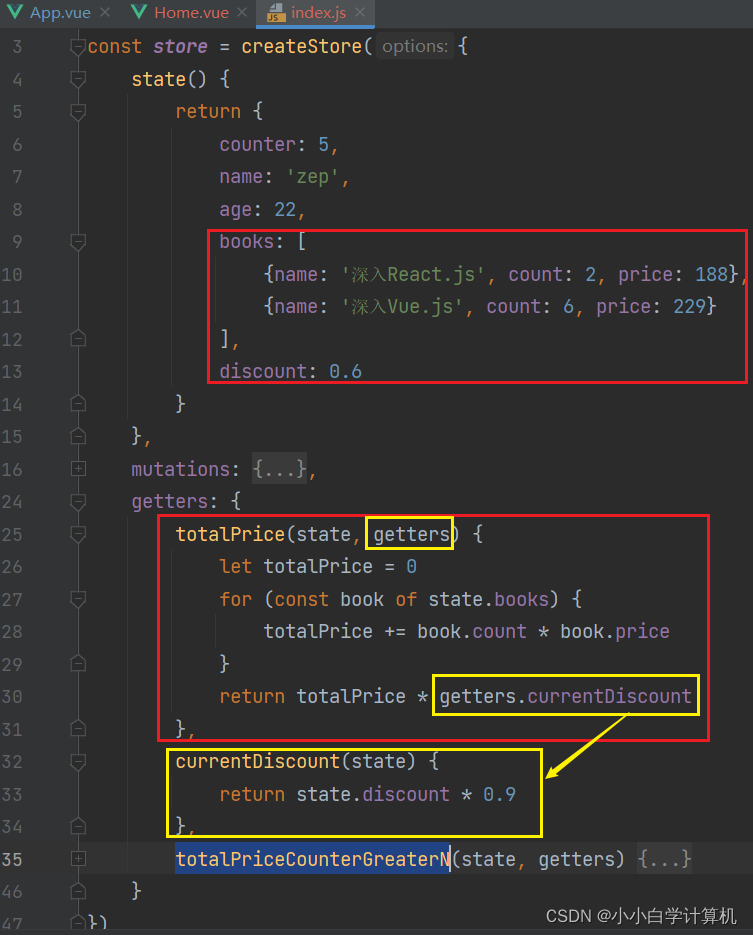
Task: Click fold end marker on line 31
Action: tap(78, 729)
